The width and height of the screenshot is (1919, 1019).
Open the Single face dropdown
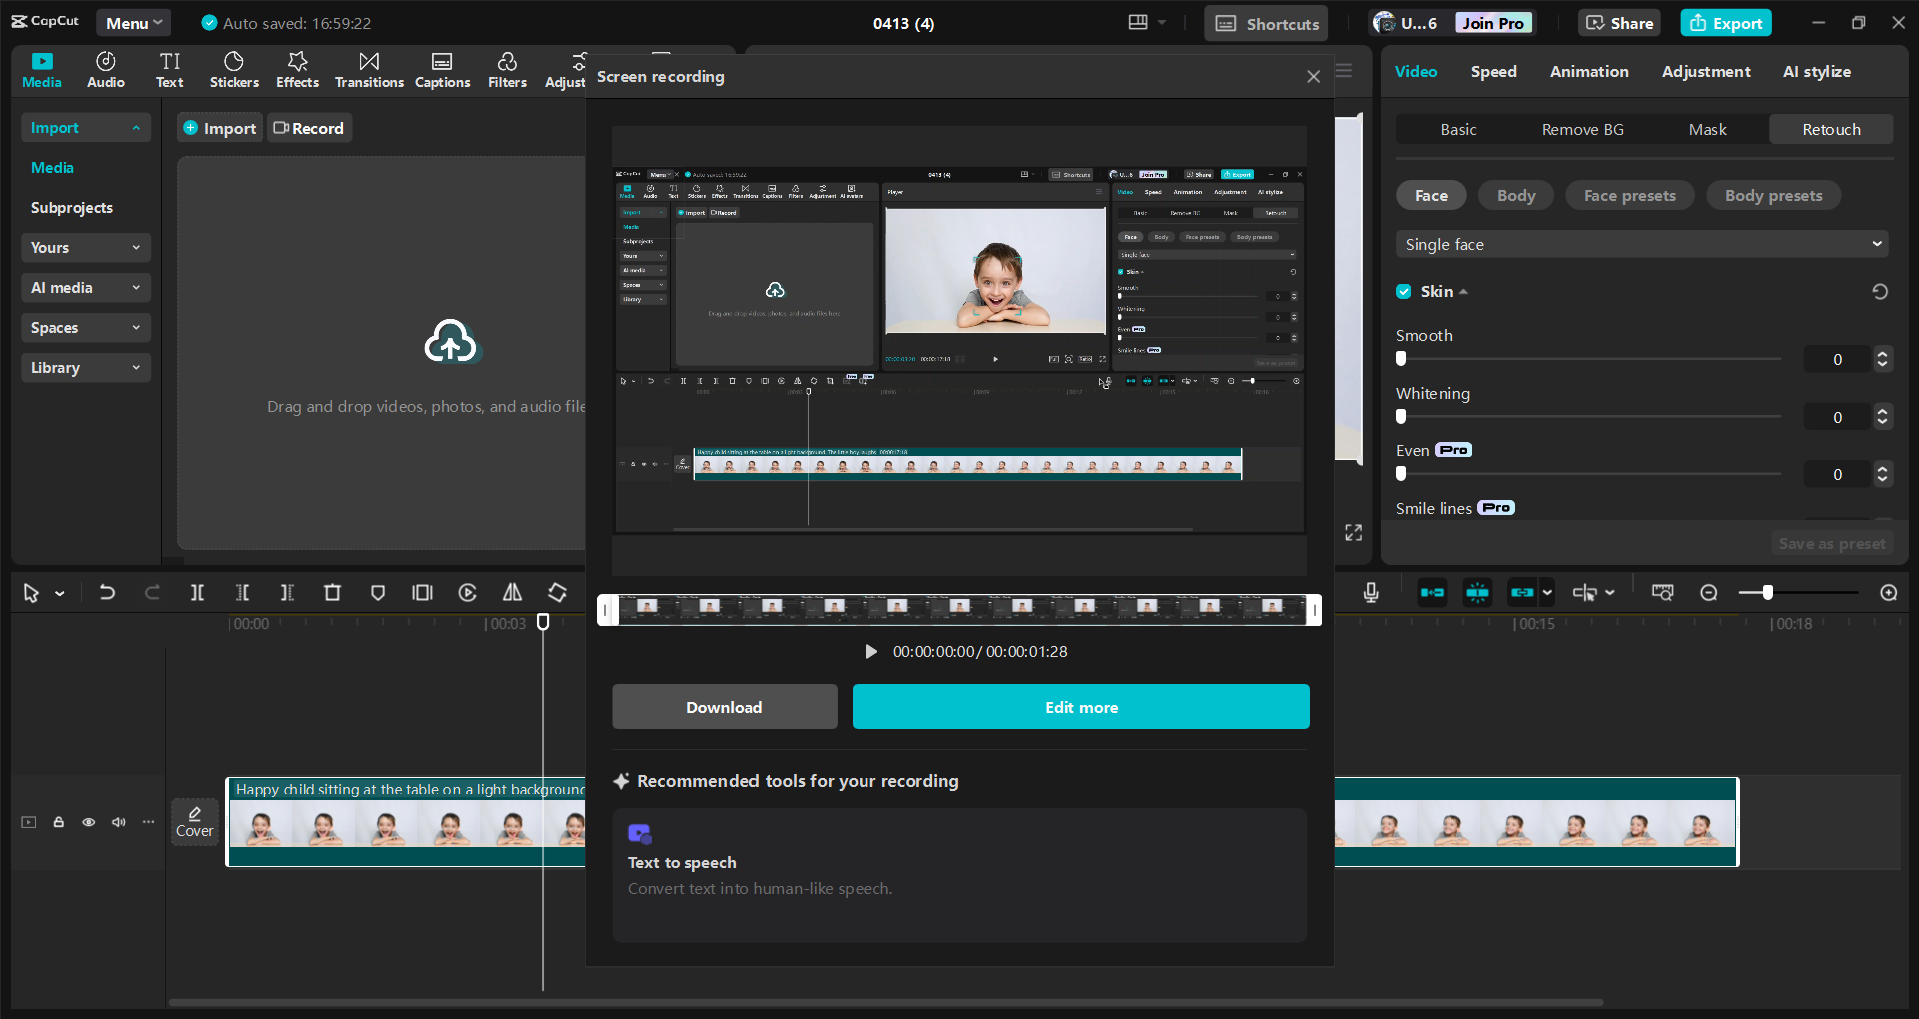point(1641,243)
